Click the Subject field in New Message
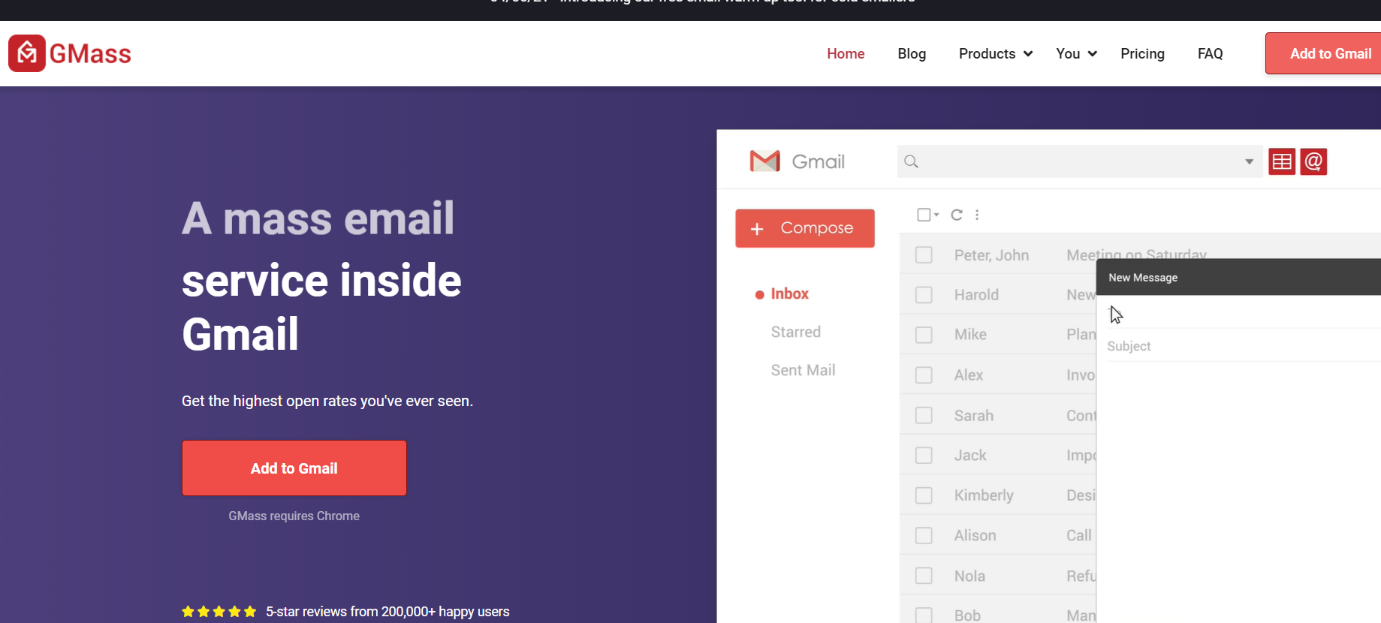The height and width of the screenshot is (623, 1381). (1240, 346)
